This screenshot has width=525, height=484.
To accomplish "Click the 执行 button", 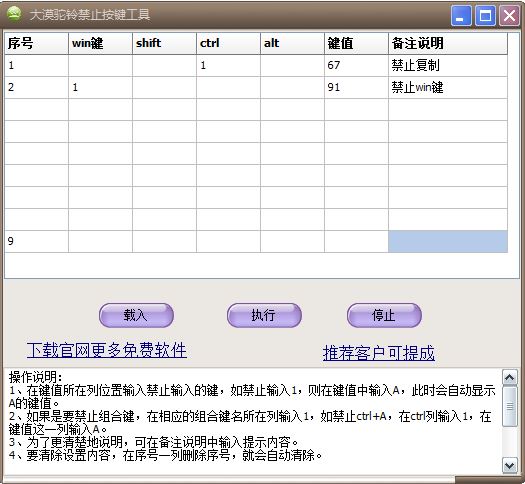I will (264, 315).
